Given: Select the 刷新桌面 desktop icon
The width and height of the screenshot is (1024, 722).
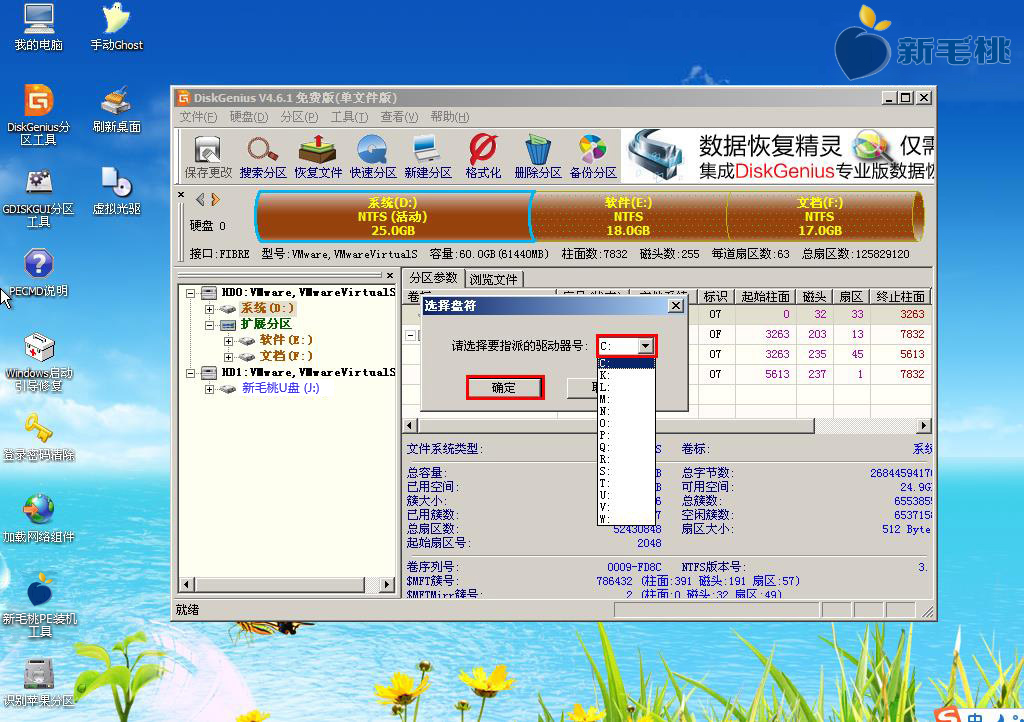Looking at the screenshot, I should pyautogui.click(x=116, y=110).
